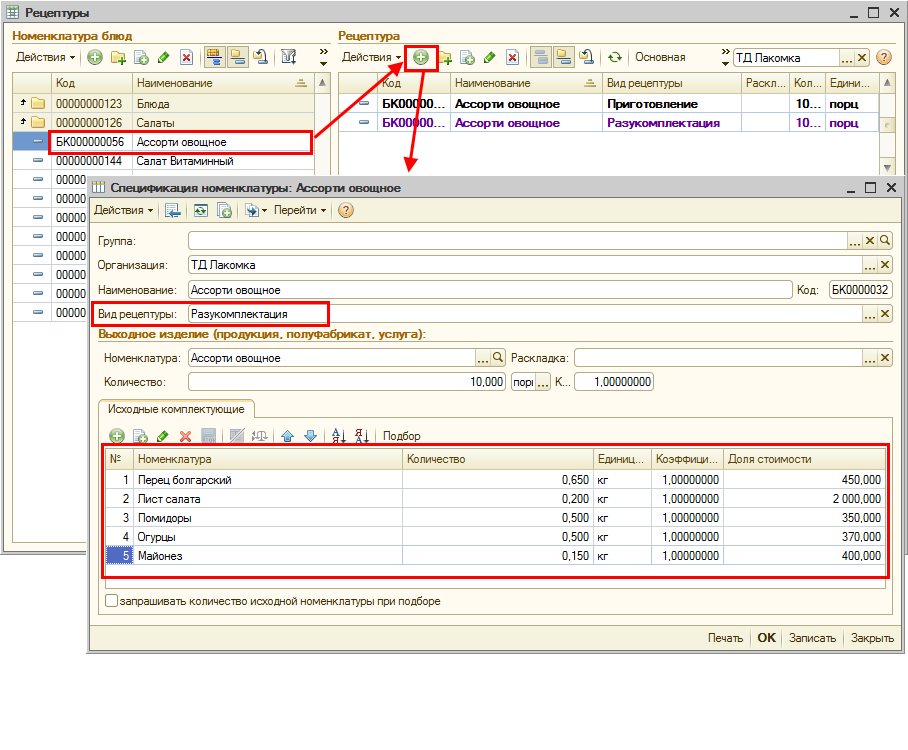Open Действия menu in the specification window

click(123, 210)
